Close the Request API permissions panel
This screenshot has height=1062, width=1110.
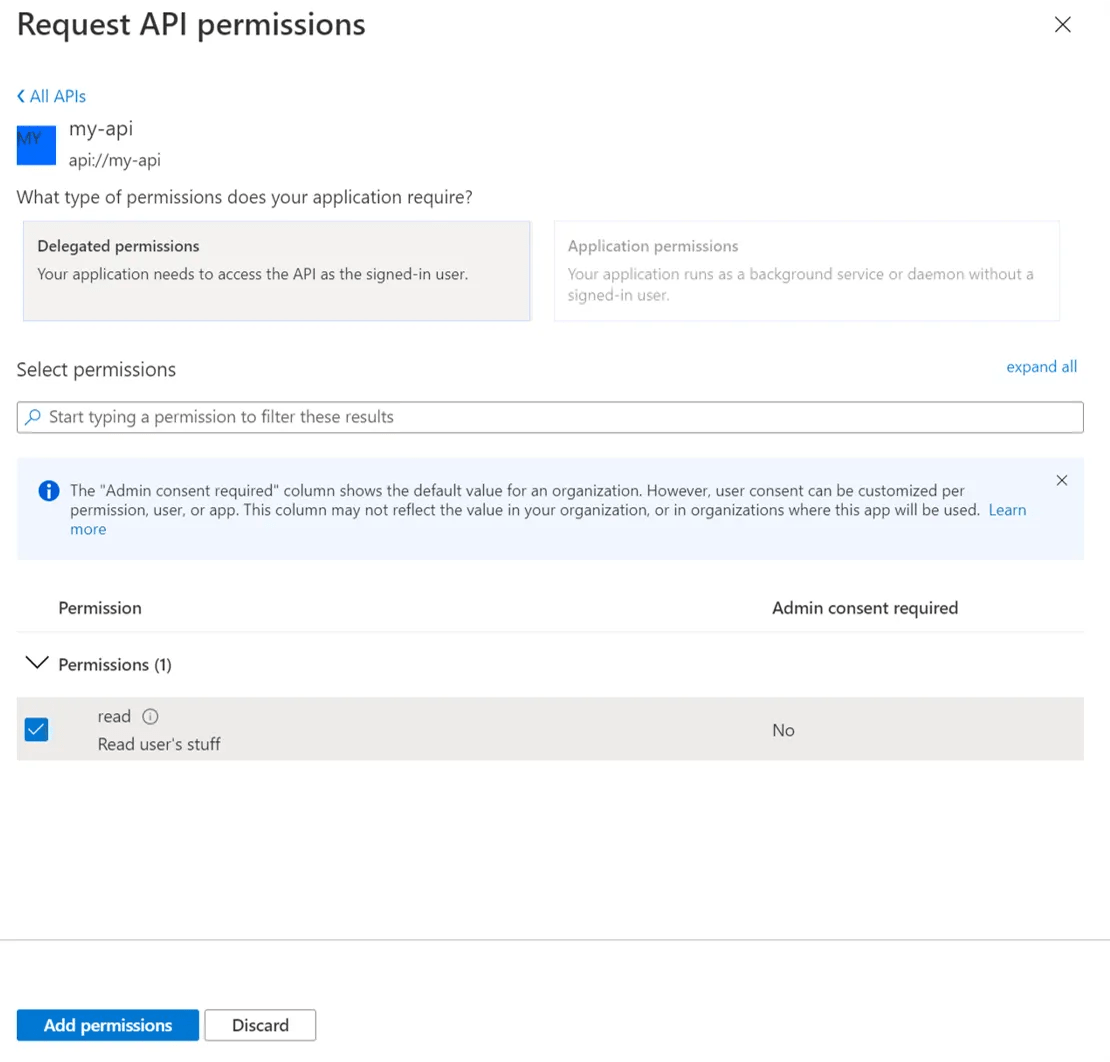tap(1062, 25)
